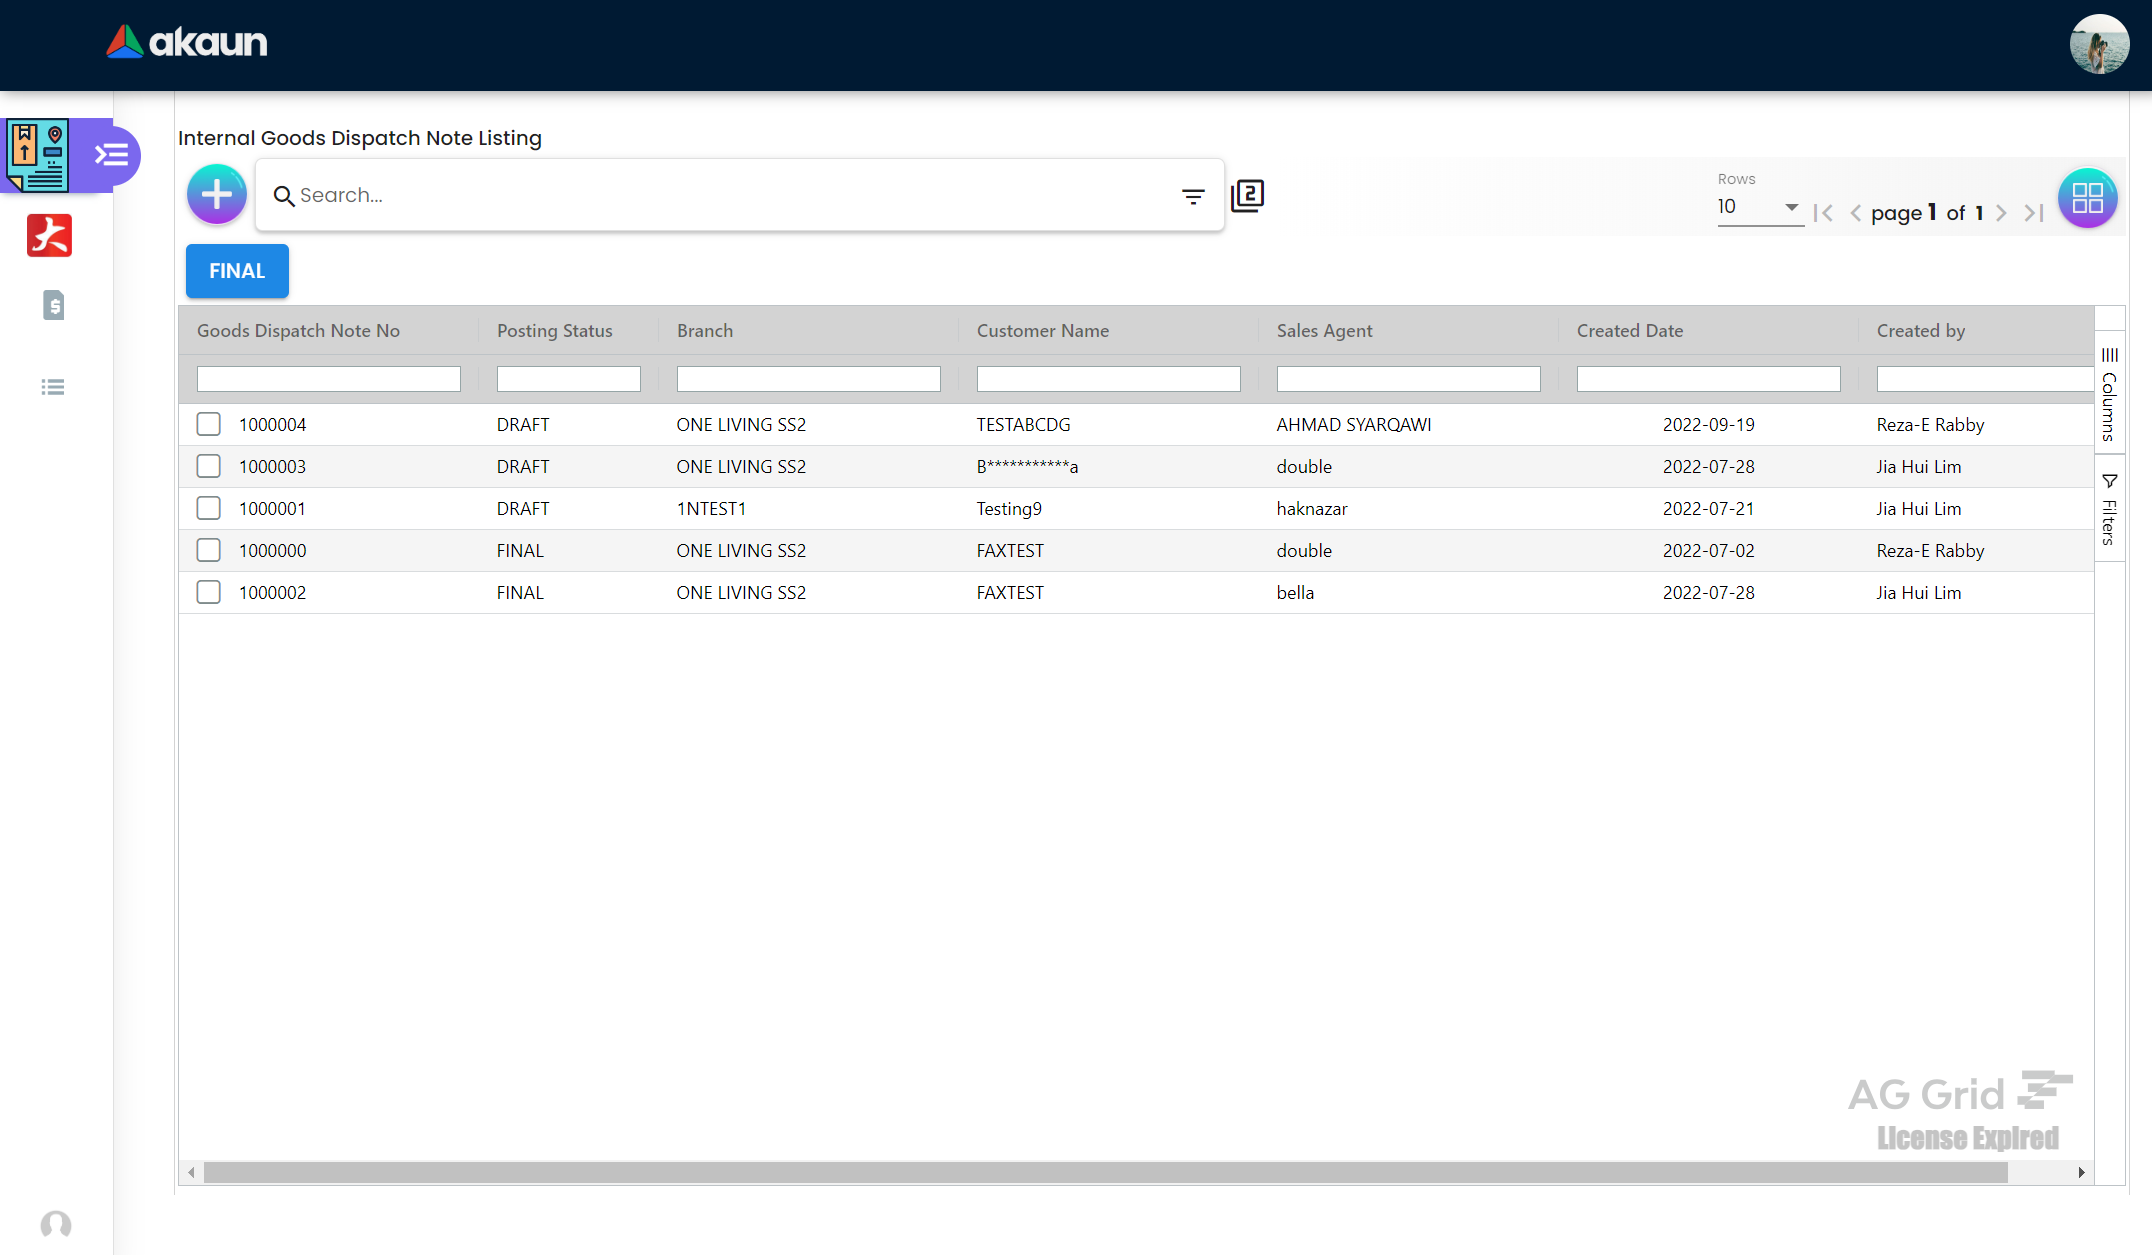The width and height of the screenshot is (2152, 1255).
Task: Select checkbox for note 1000001
Action: pos(208,508)
